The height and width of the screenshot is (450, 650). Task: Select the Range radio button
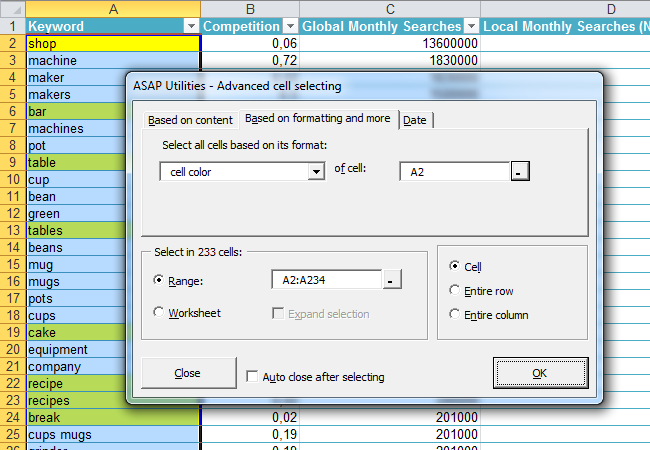click(x=158, y=280)
